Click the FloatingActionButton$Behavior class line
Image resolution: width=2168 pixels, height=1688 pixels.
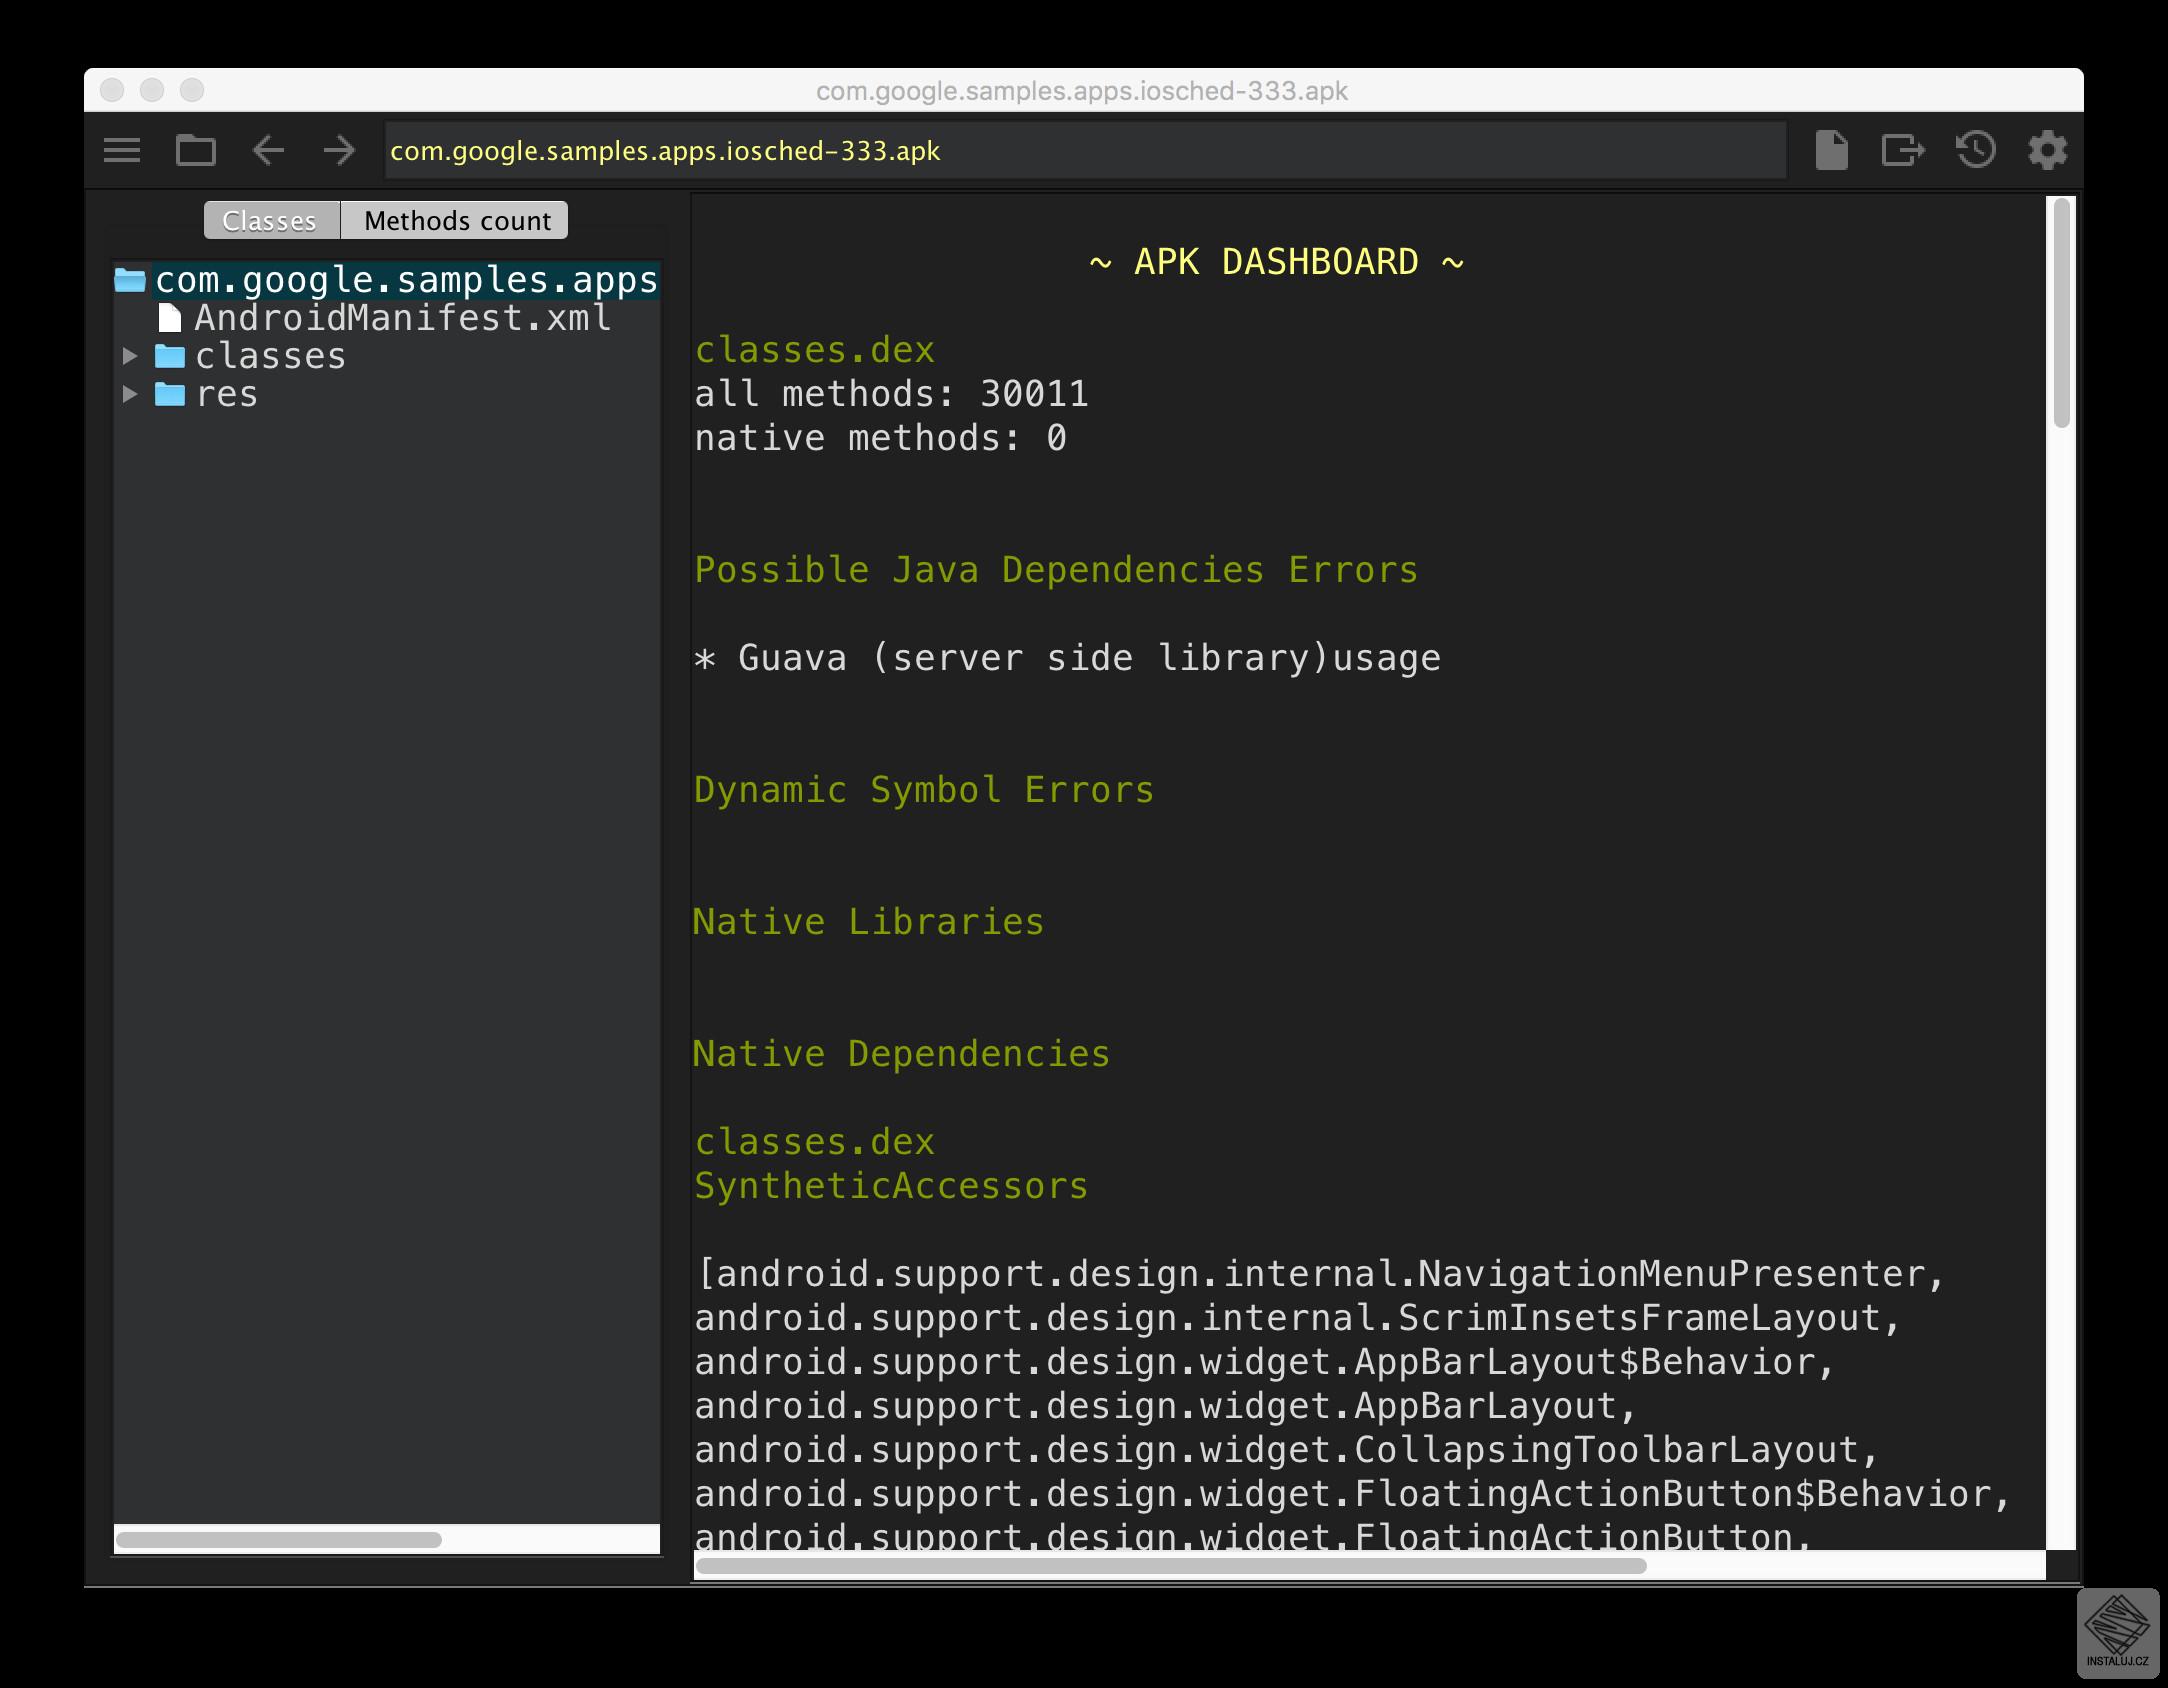(x=1353, y=1494)
